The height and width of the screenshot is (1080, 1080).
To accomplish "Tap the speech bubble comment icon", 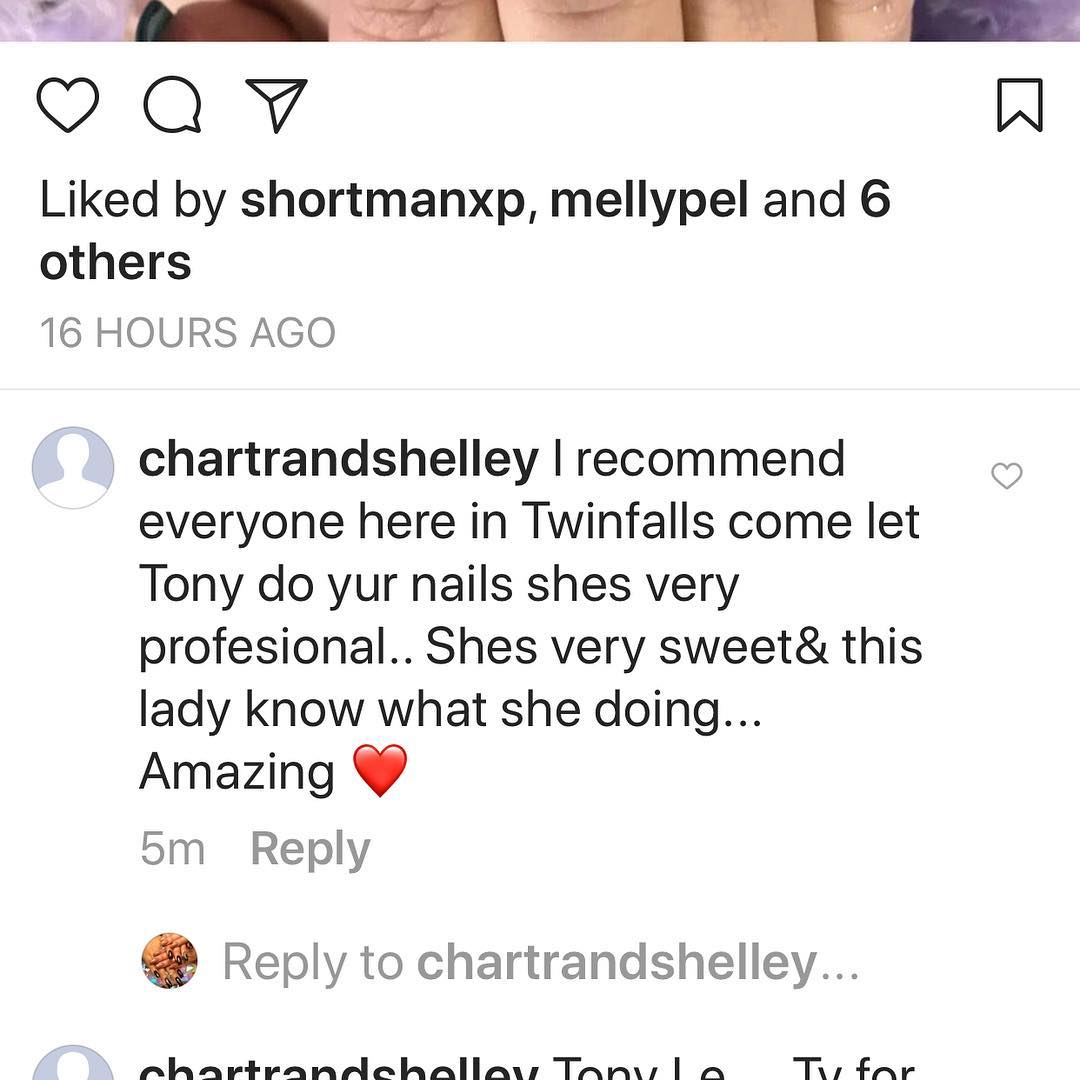I will coord(172,105).
